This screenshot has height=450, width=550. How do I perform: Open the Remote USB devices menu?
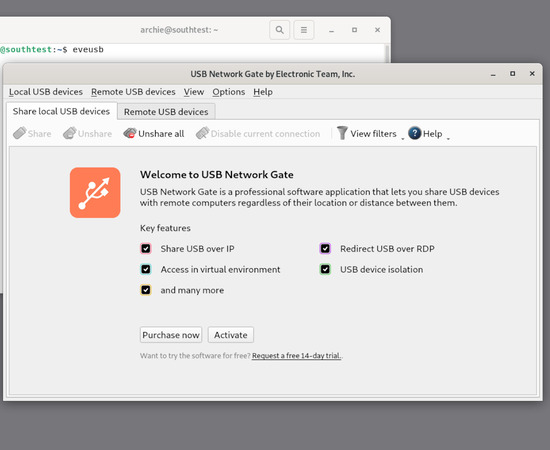coord(133,92)
